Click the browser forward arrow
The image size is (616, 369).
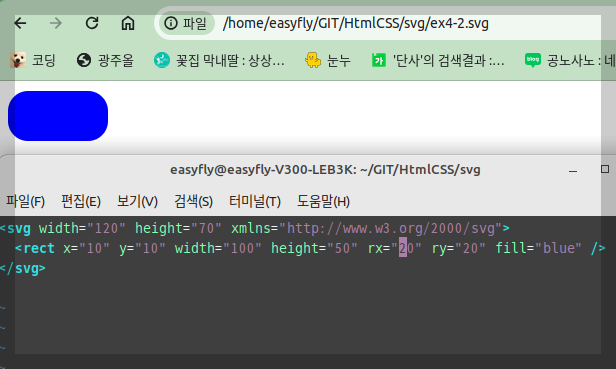56,23
